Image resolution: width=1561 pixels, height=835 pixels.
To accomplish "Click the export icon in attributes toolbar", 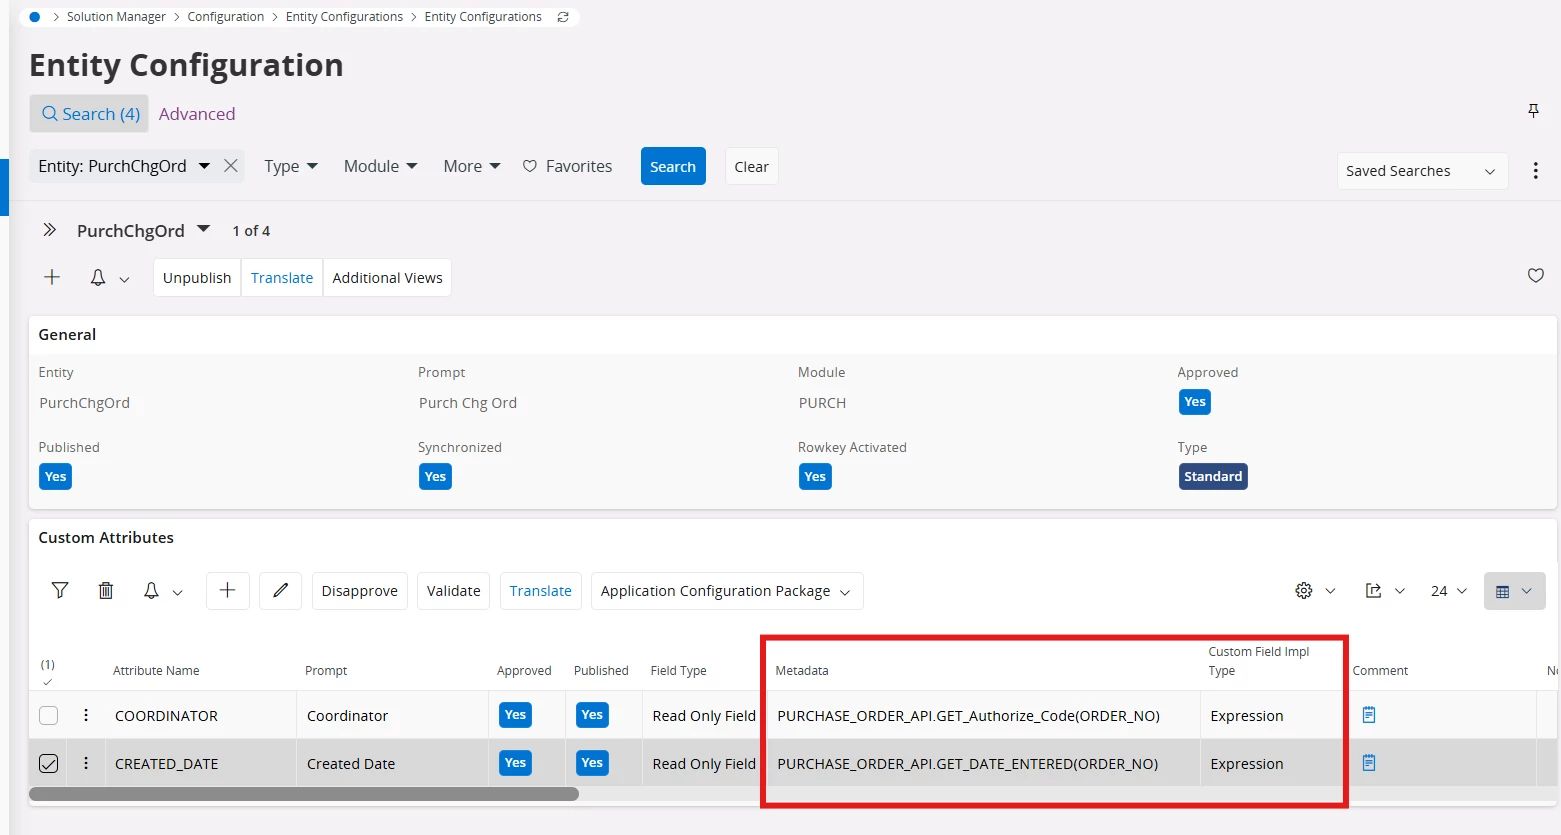I will 1374,591.
